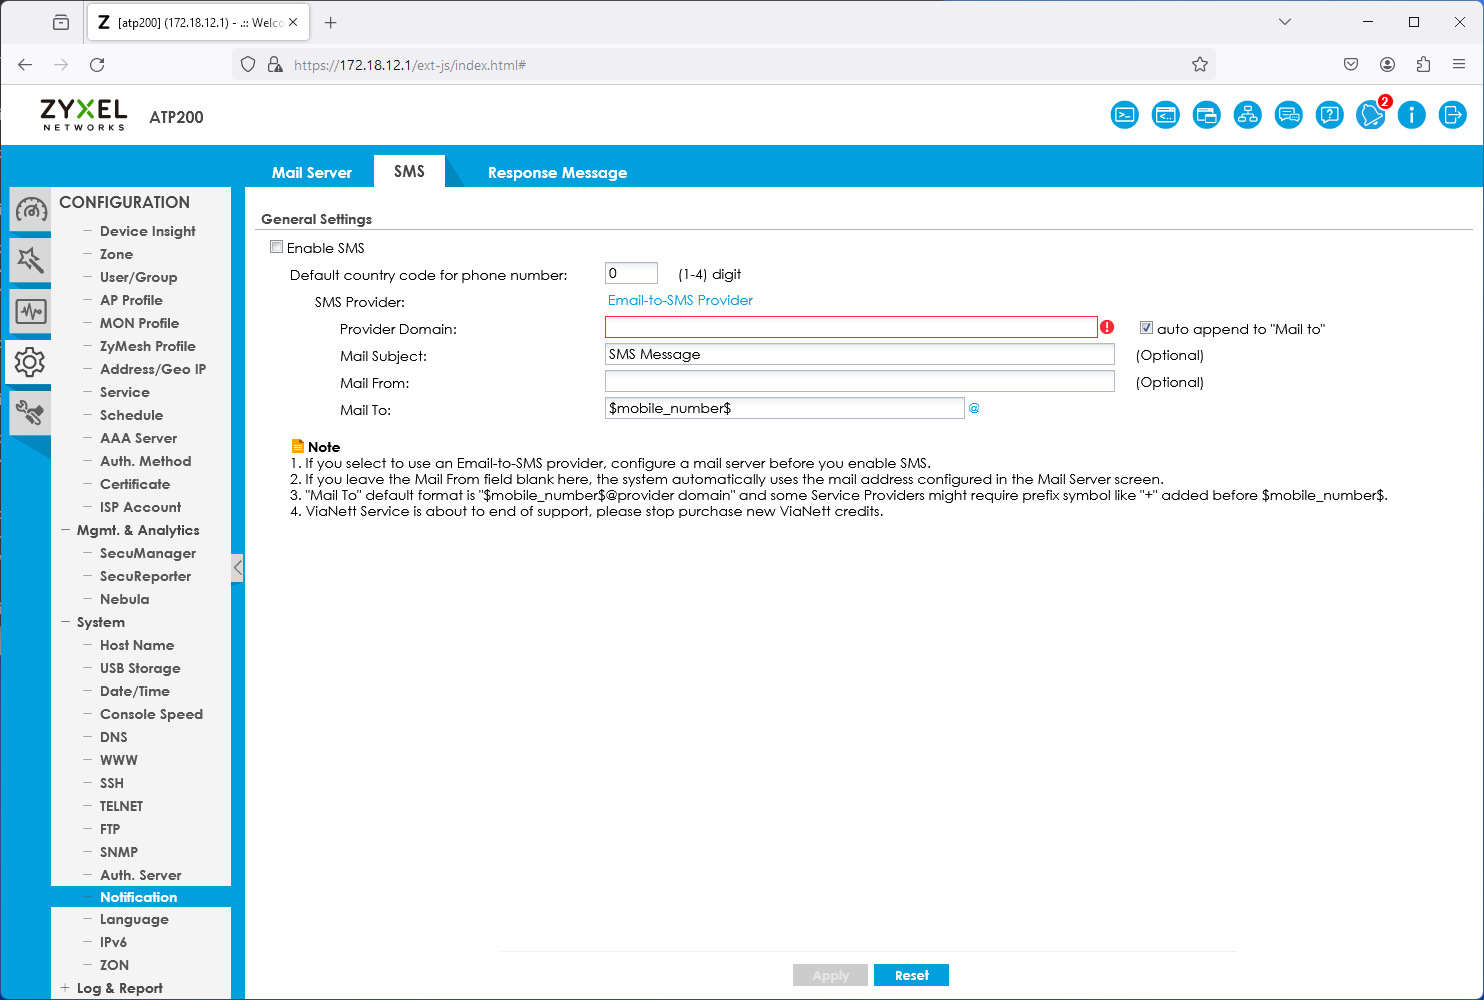Open User/Group in the sidebar
Viewport: 1484px width, 1000px height.
tap(139, 277)
